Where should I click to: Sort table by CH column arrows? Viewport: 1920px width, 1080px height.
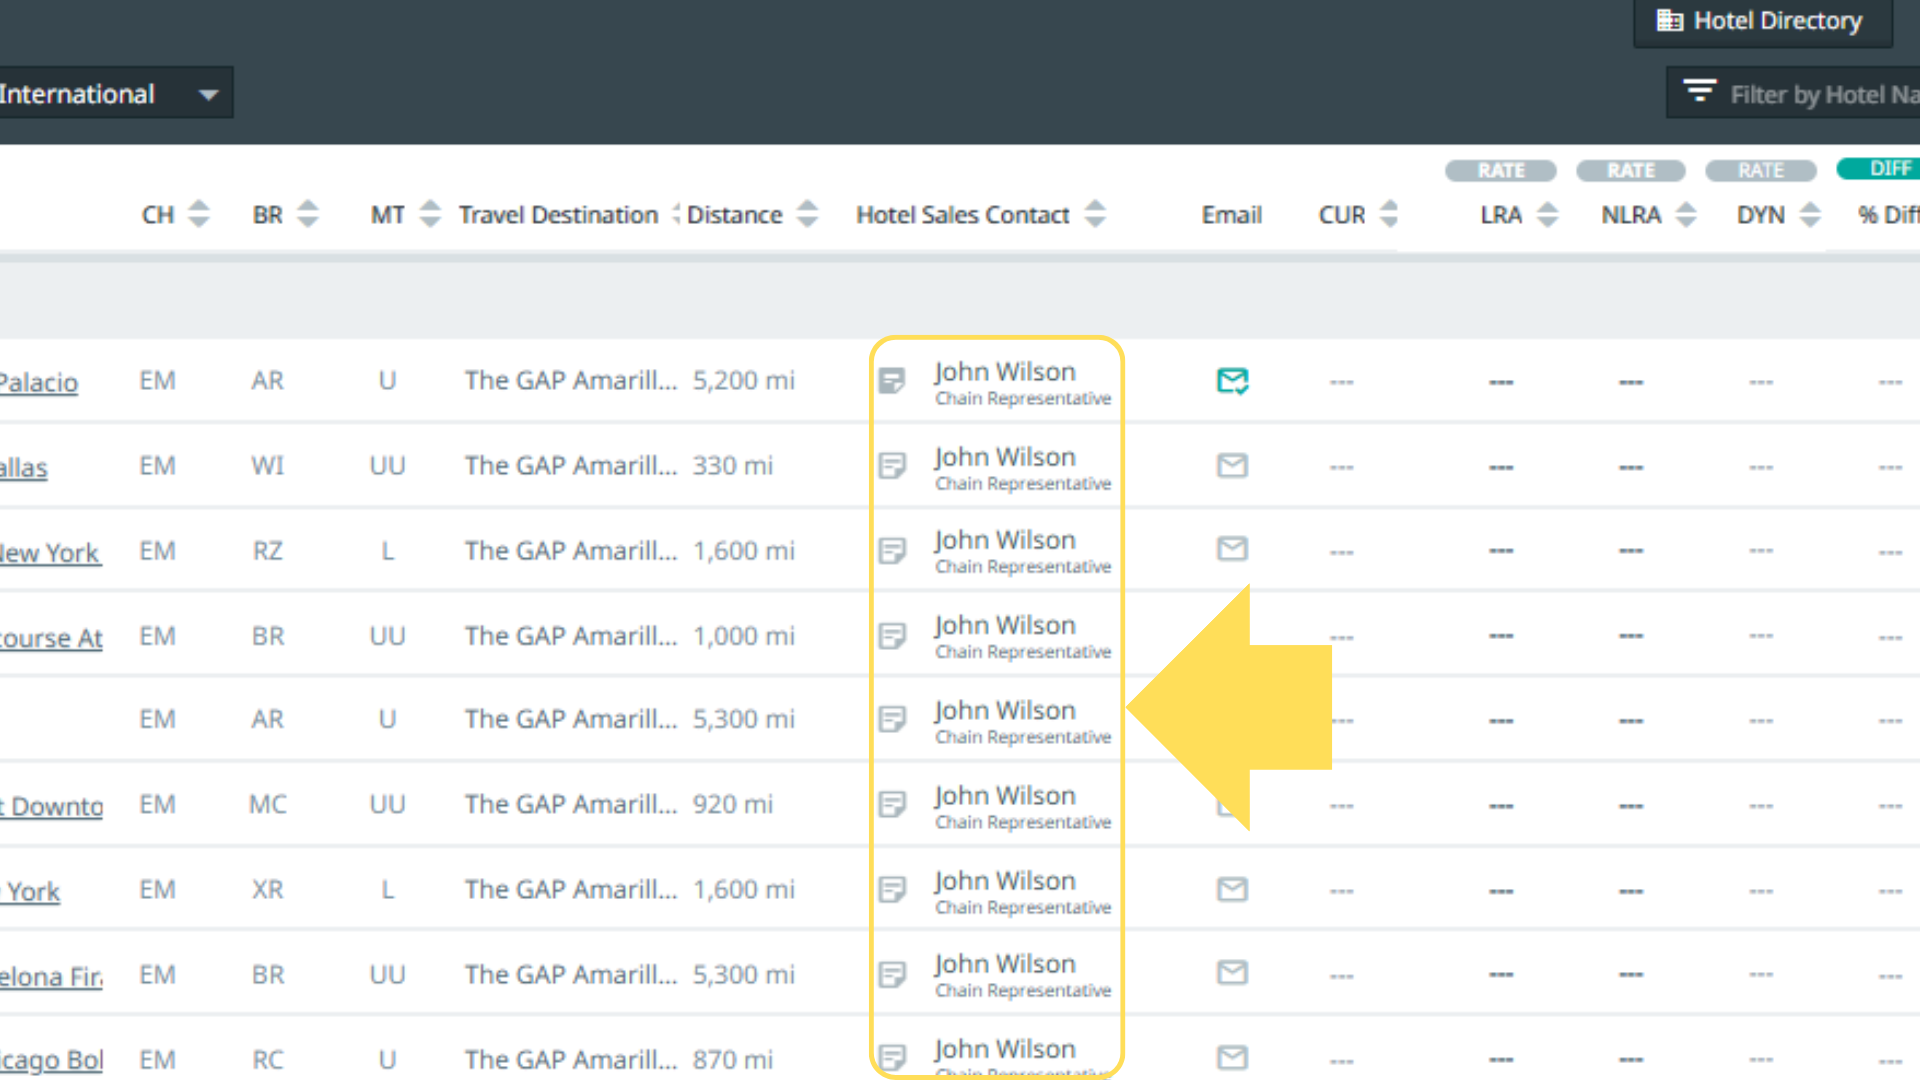pyautogui.click(x=199, y=214)
